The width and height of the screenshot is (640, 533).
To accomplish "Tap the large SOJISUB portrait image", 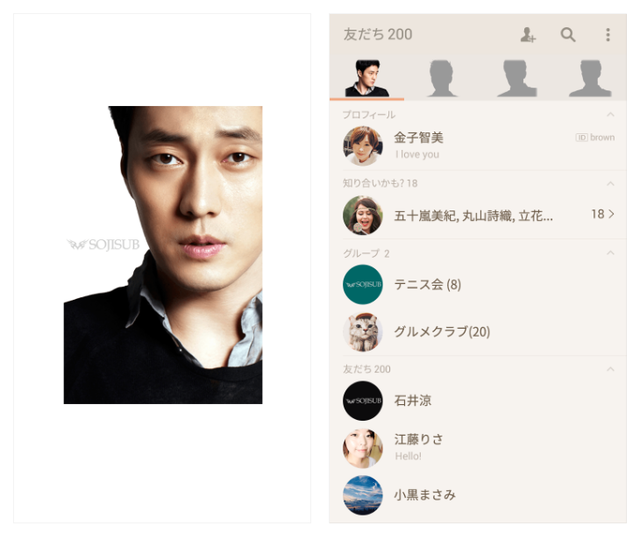I will [163, 255].
